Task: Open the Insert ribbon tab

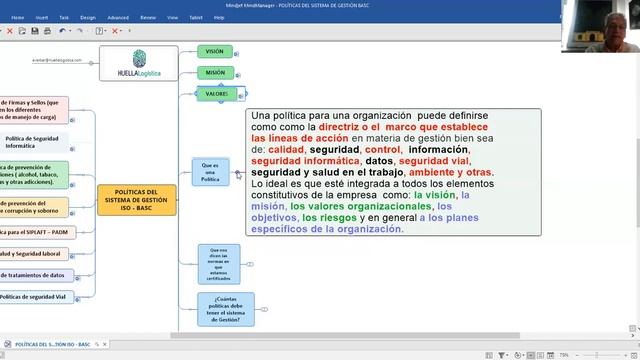Action: tap(42, 18)
